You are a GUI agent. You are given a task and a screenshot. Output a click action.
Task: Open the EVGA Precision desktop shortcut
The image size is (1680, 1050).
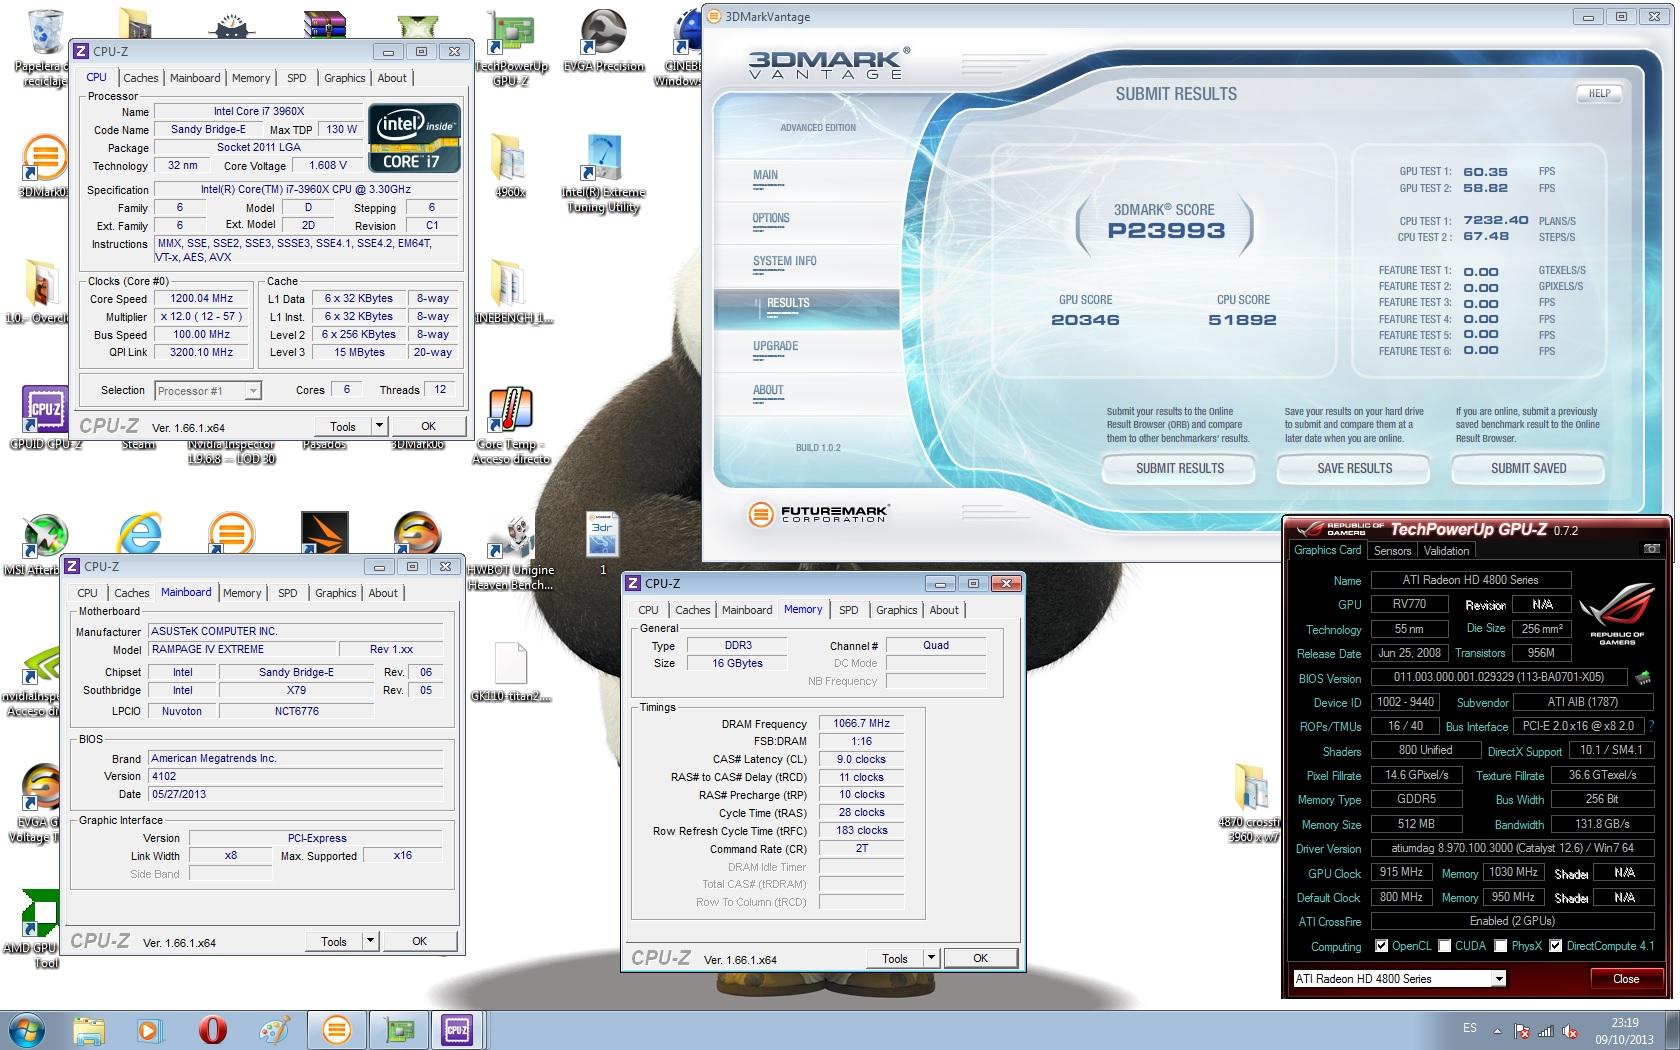coord(603,40)
